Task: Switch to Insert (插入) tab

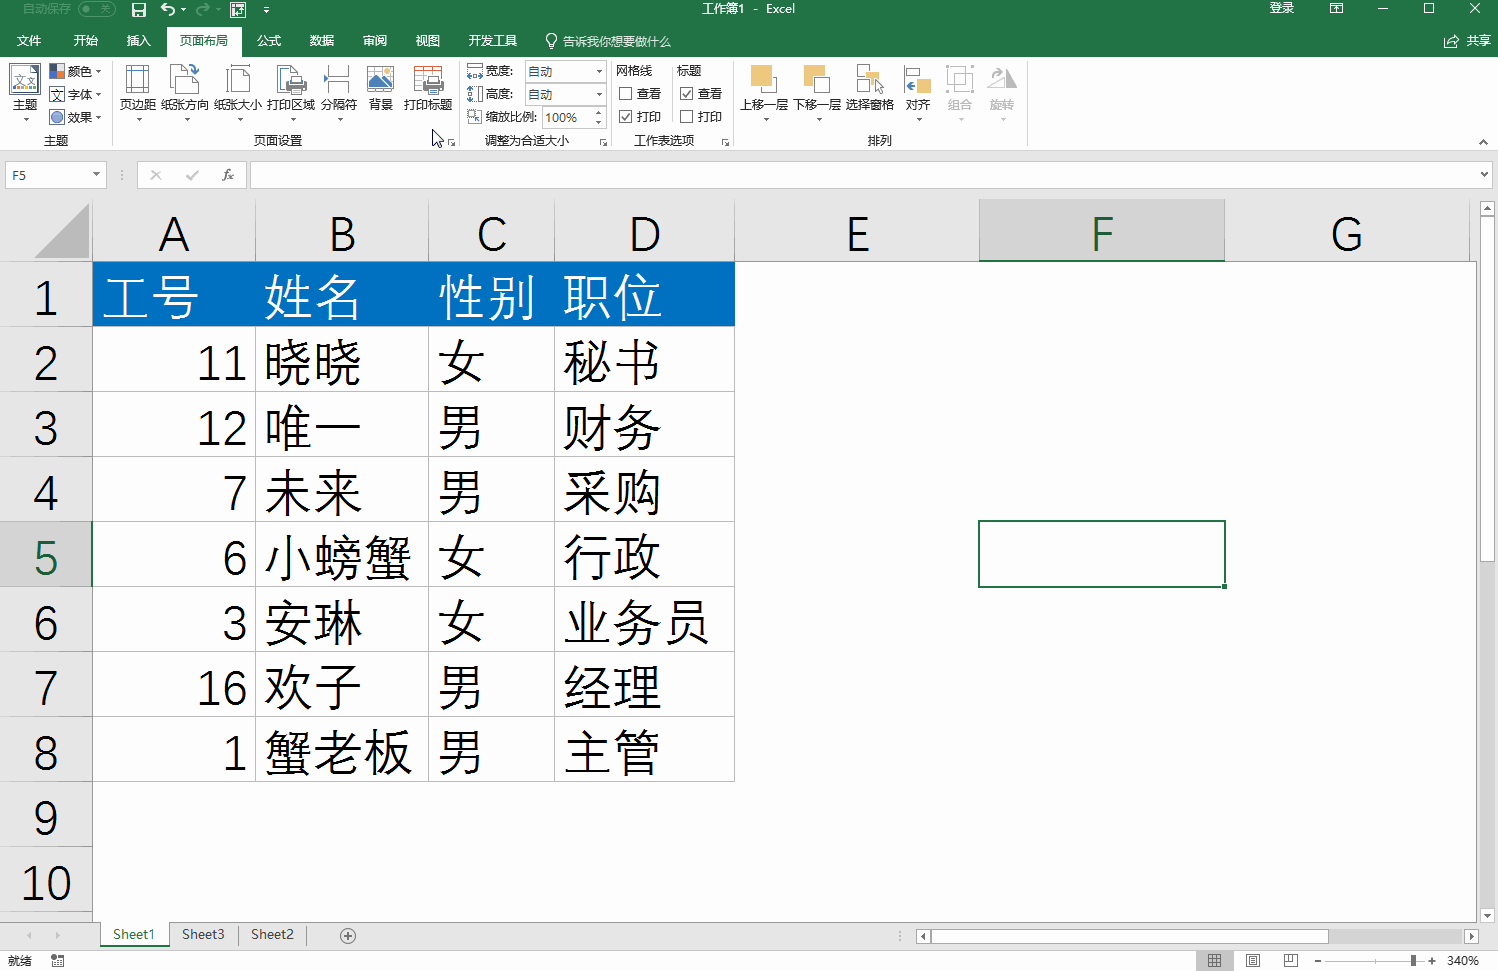Action: tap(139, 41)
